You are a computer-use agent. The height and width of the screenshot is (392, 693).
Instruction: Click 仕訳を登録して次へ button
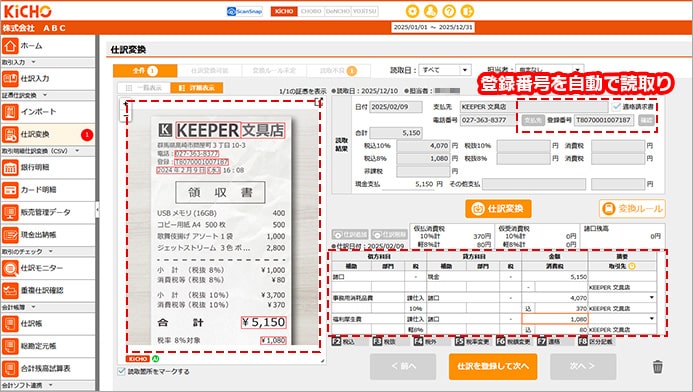[493, 366]
